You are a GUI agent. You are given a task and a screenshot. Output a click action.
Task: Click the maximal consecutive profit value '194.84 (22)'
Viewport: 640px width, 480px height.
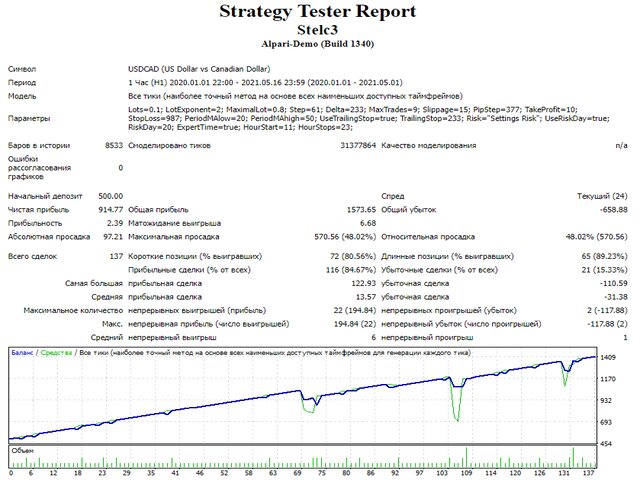(x=355, y=324)
